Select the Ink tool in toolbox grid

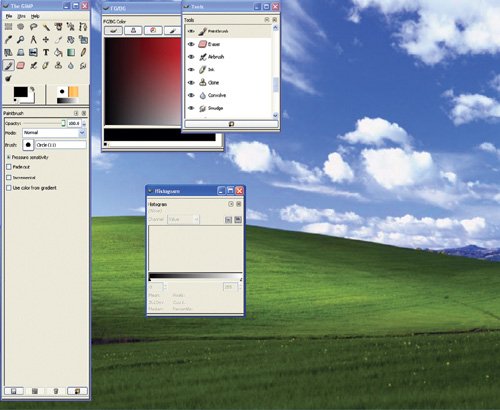(46, 66)
